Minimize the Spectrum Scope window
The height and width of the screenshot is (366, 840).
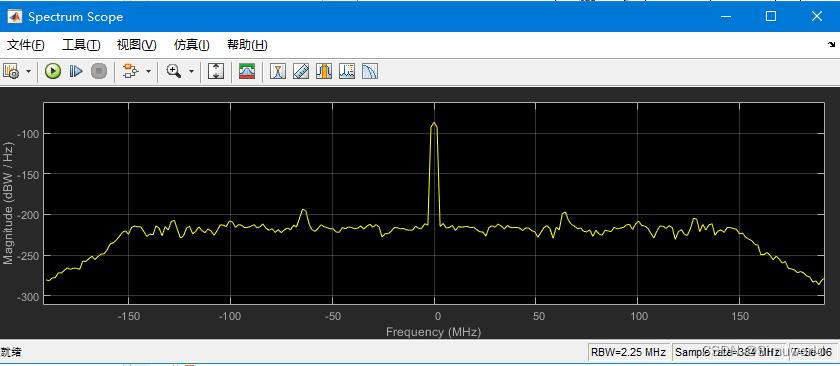[x=726, y=17]
